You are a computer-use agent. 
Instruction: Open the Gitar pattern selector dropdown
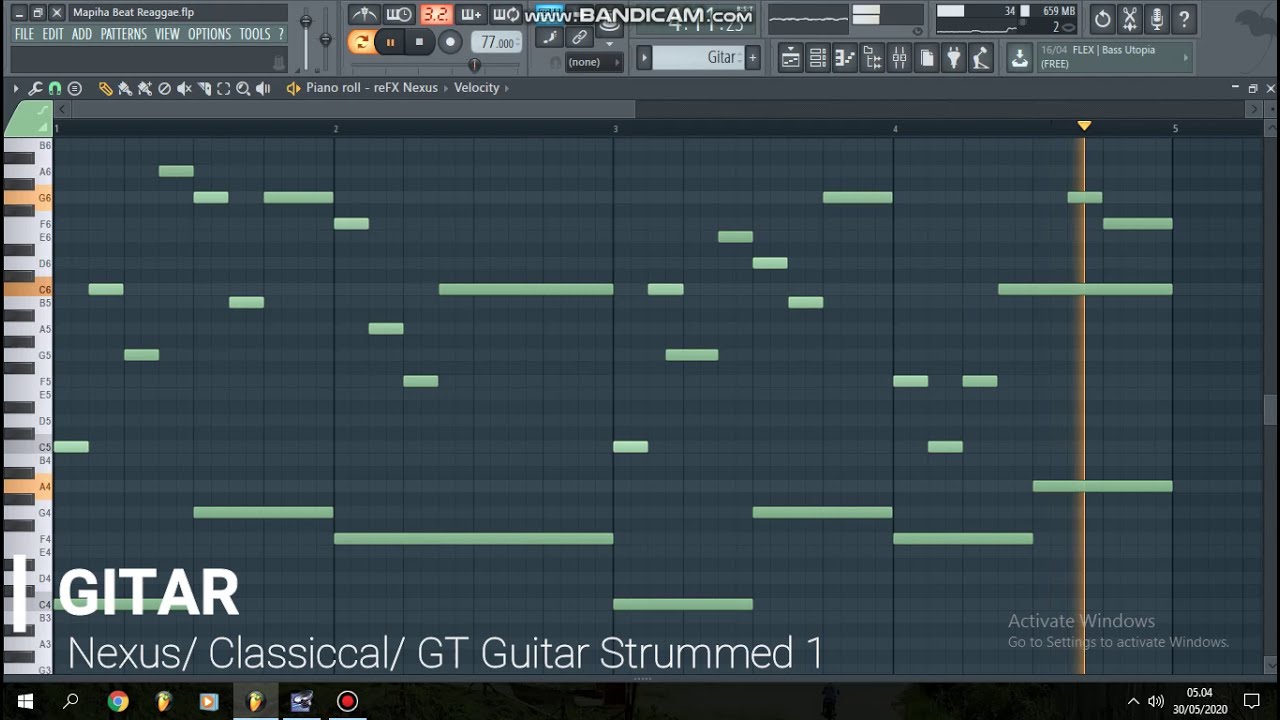tap(699, 58)
